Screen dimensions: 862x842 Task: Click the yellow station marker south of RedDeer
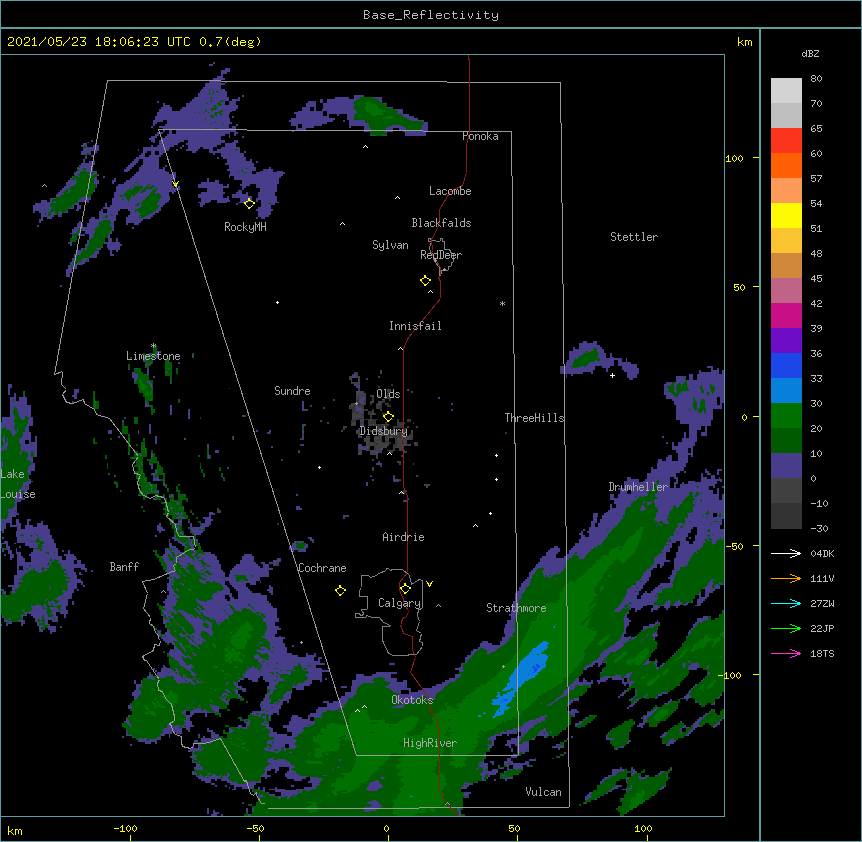[425, 281]
